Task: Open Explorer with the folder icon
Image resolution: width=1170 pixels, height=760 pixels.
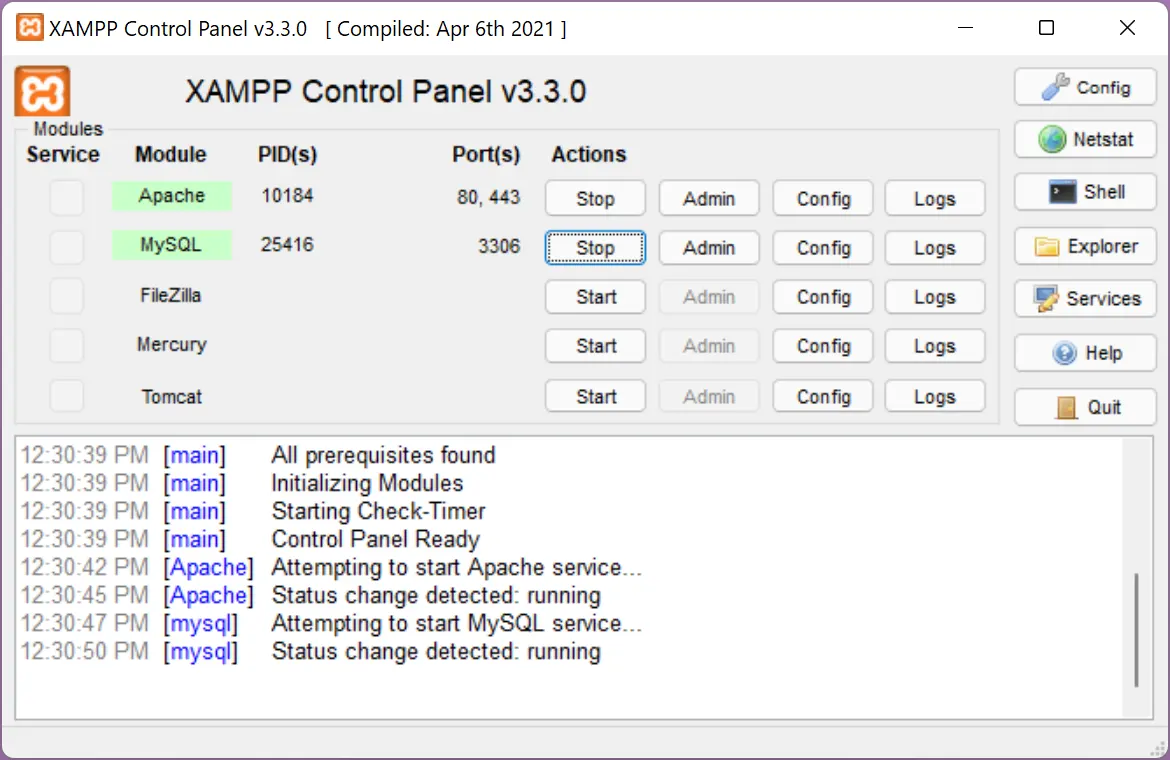Action: 1047,247
